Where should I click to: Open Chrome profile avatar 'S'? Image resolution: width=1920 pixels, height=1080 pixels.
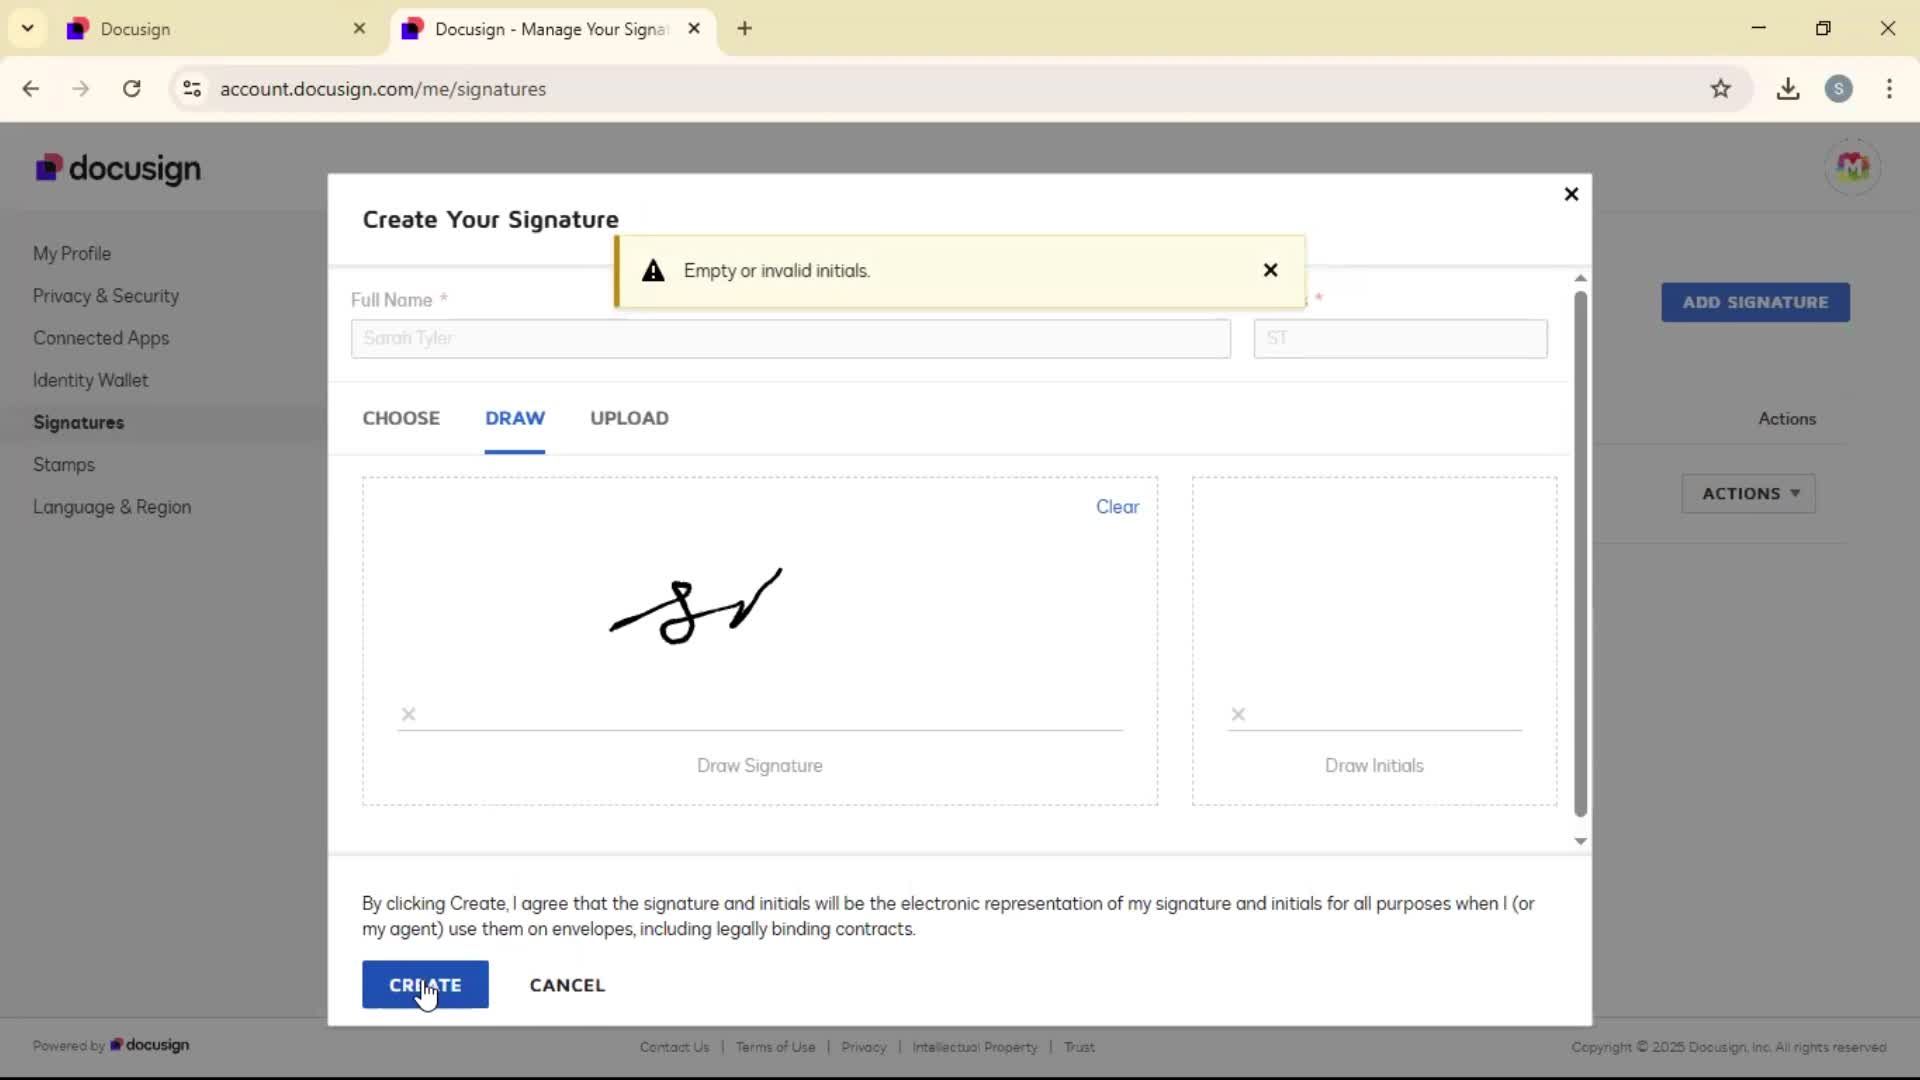pyautogui.click(x=1838, y=89)
